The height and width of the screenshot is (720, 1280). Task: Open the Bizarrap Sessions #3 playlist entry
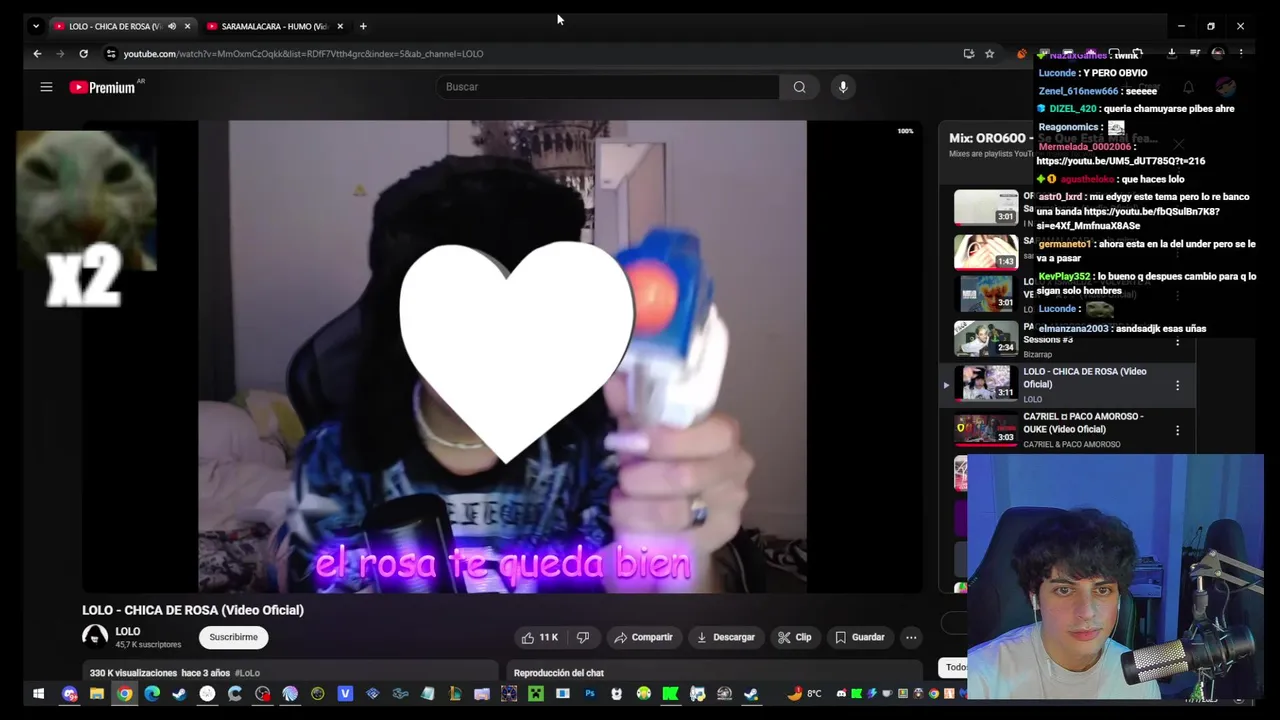coord(1065,340)
